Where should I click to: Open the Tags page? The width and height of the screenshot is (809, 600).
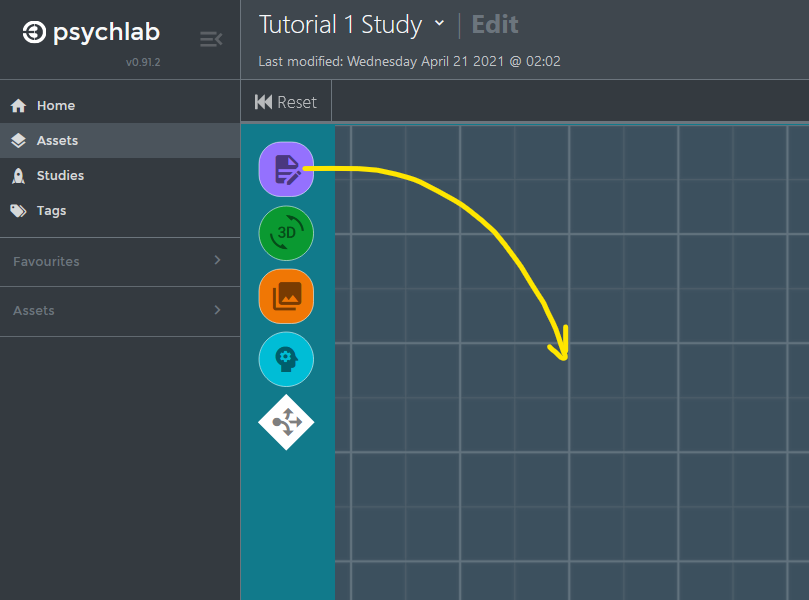click(51, 211)
